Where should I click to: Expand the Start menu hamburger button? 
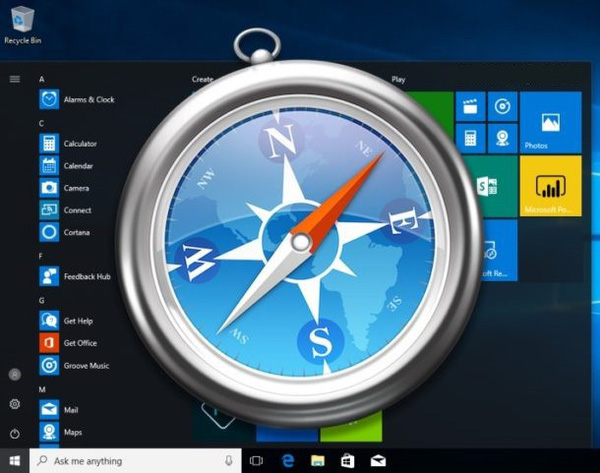coord(15,79)
